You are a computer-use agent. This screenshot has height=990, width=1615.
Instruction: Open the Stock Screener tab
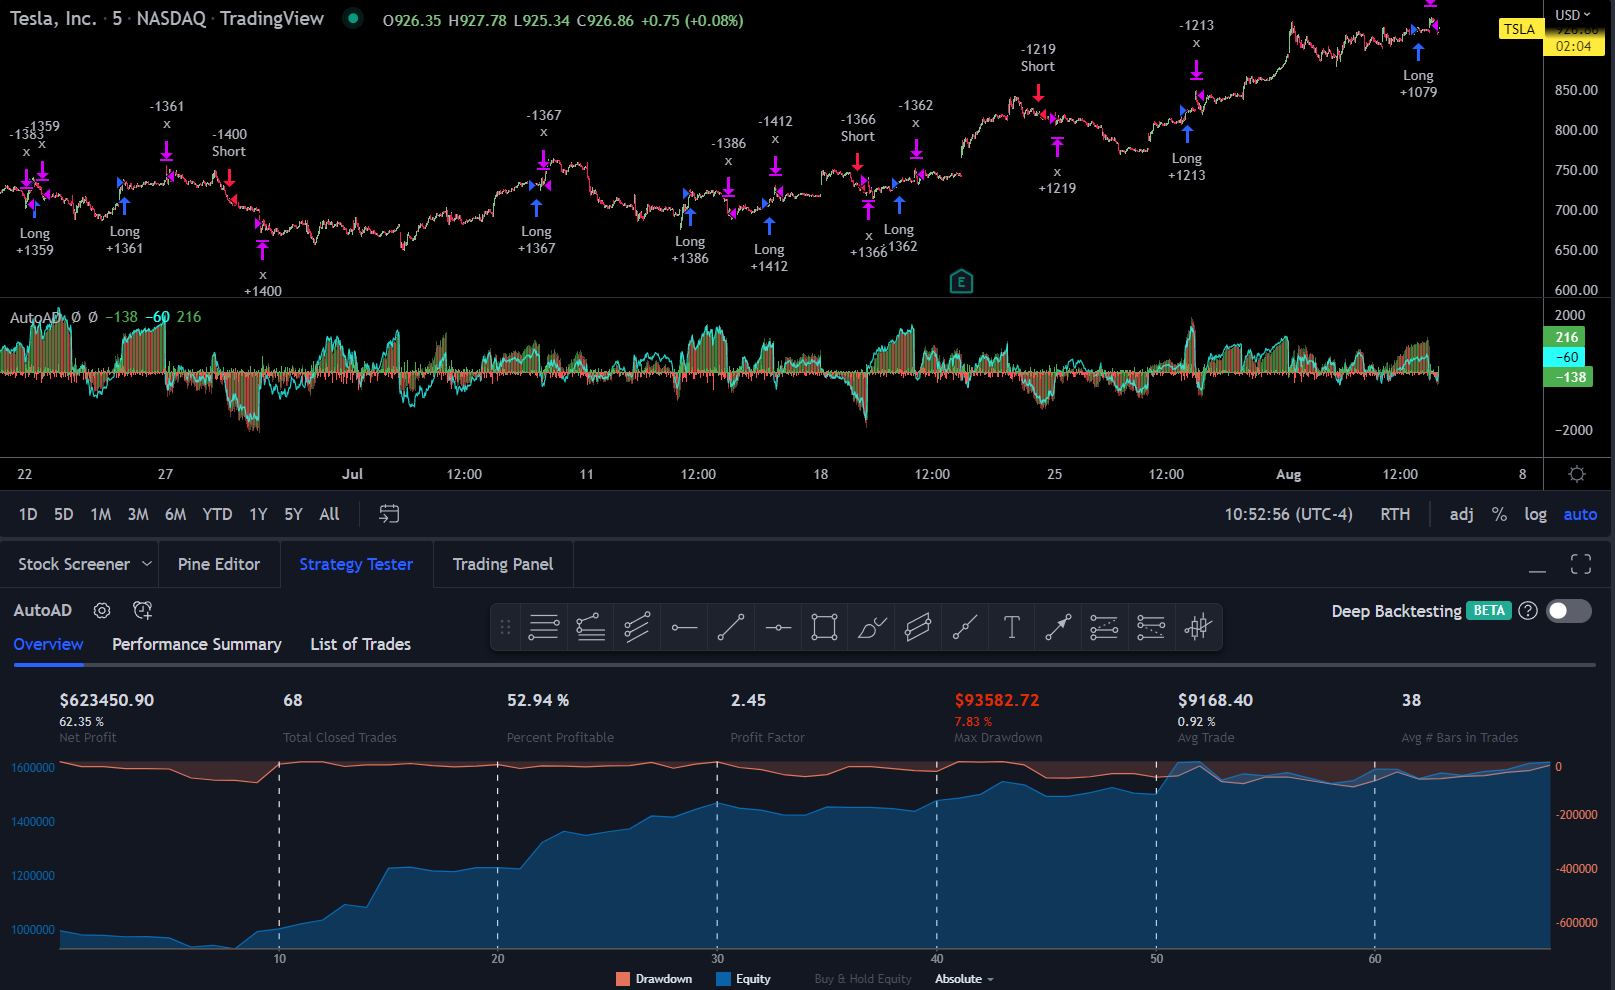(74, 564)
